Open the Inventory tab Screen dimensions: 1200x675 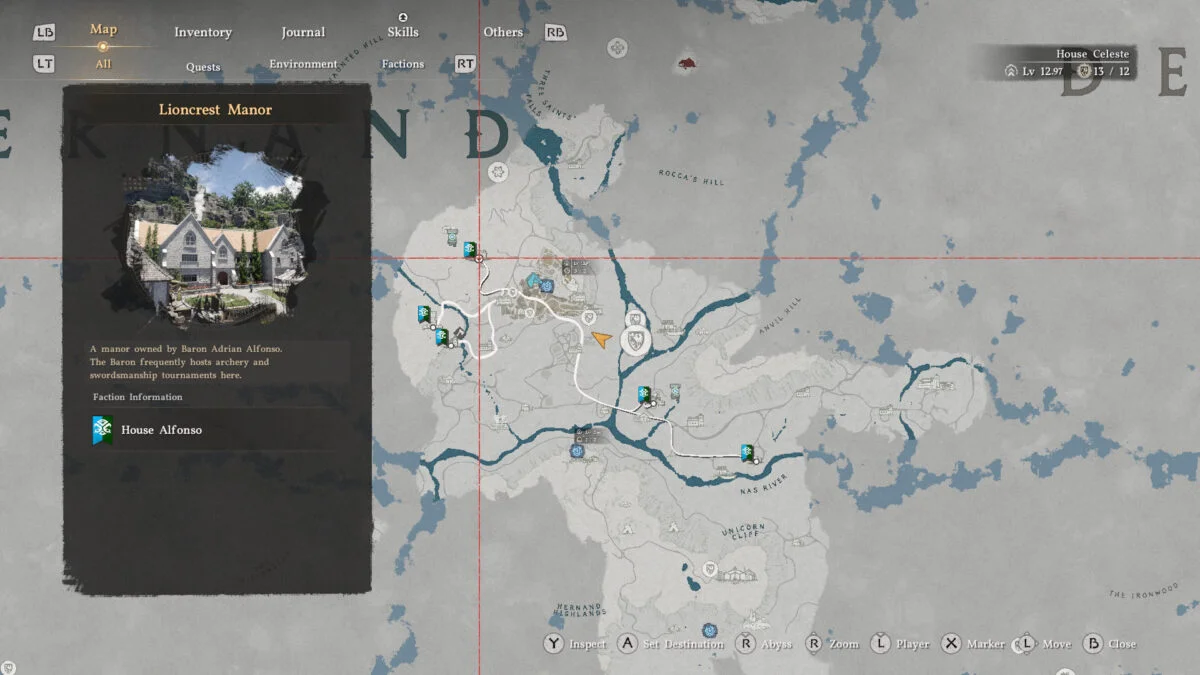[203, 32]
